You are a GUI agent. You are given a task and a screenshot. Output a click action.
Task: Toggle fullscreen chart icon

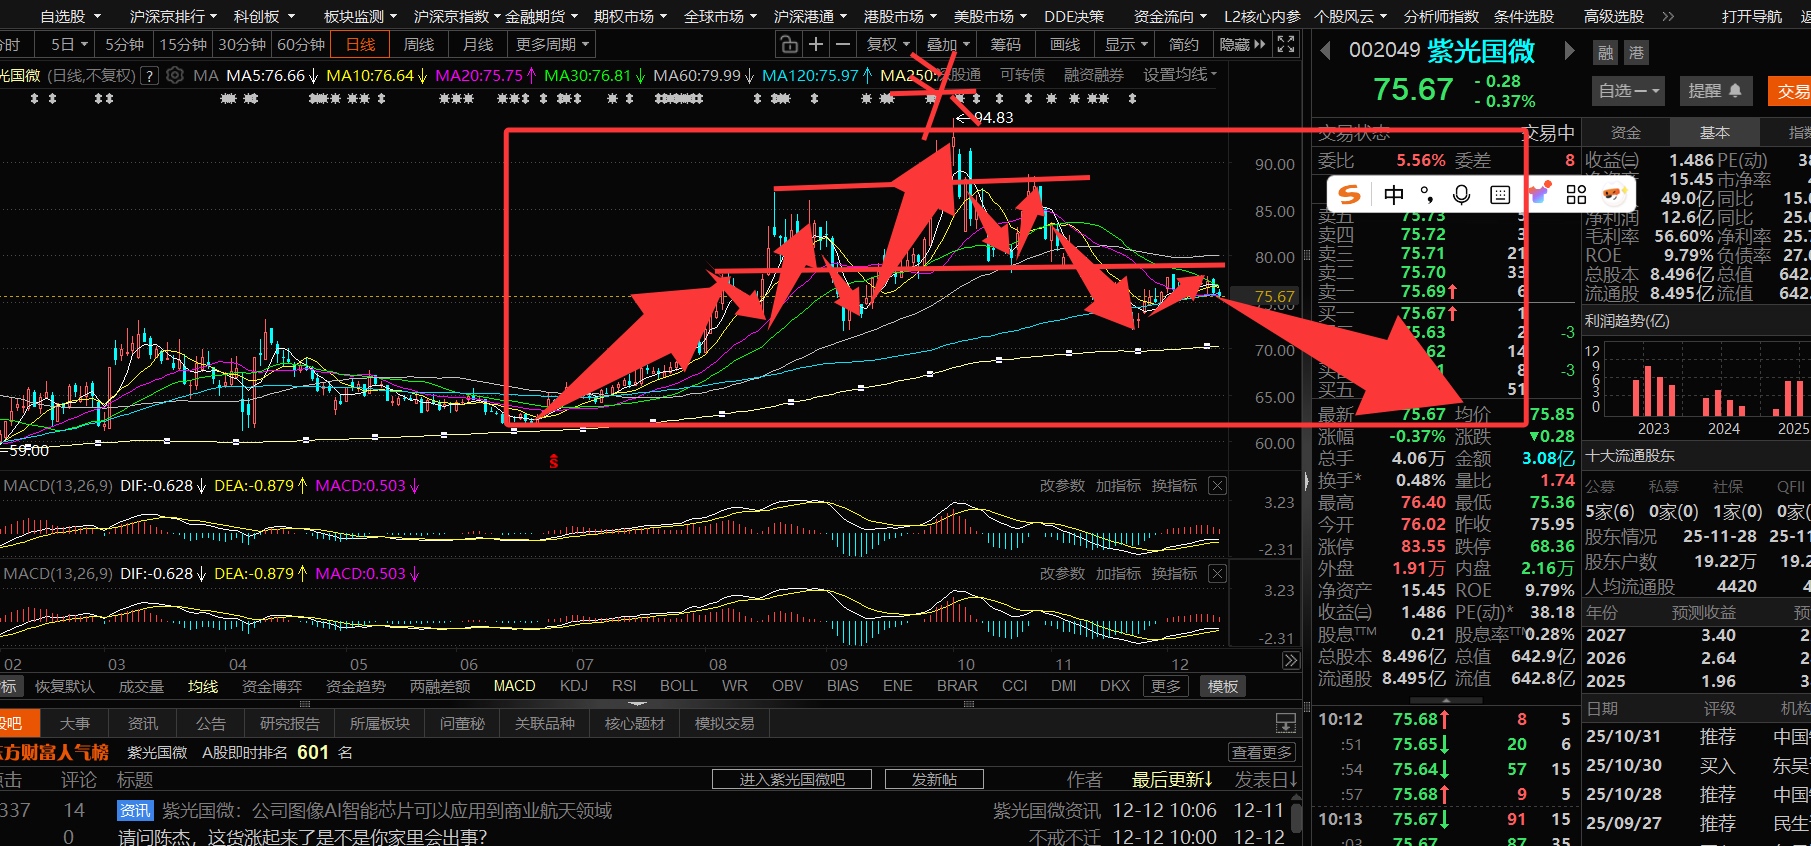(1286, 44)
